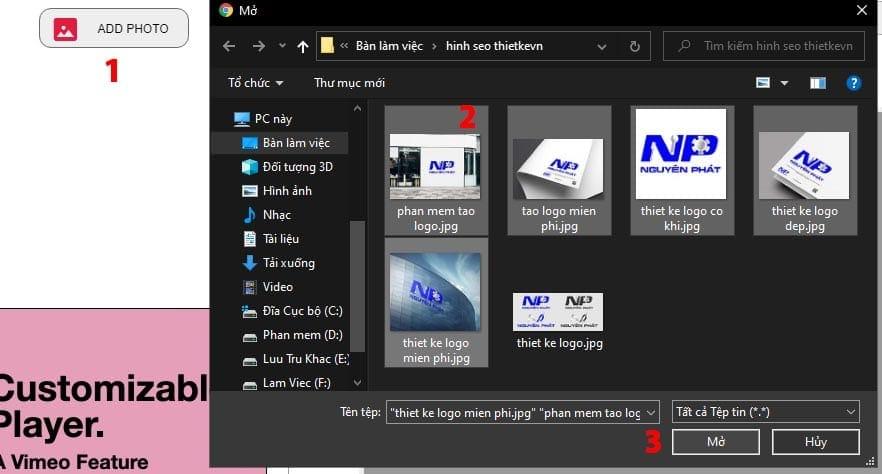Click the sidebar scroll-up arrow
The height and width of the screenshot is (474, 882).
coord(357,109)
